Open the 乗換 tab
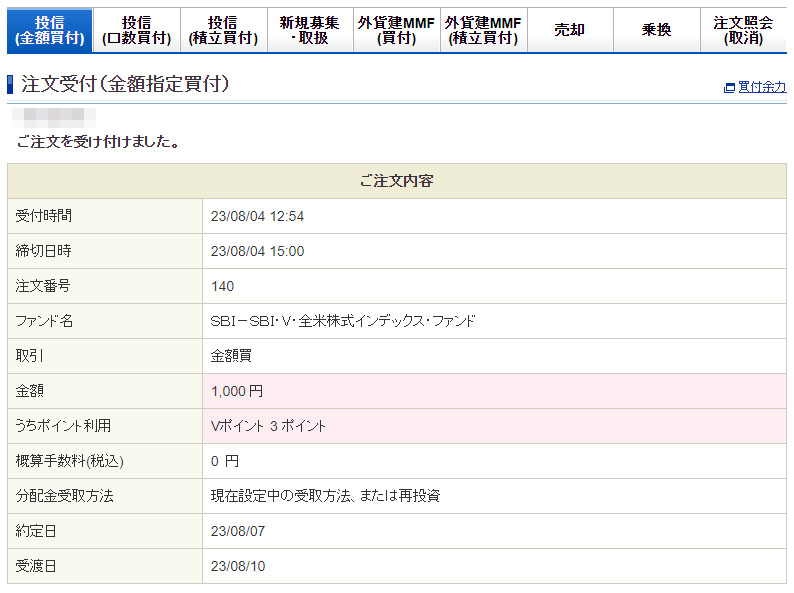The width and height of the screenshot is (794, 593). pyautogui.click(x=656, y=30)
